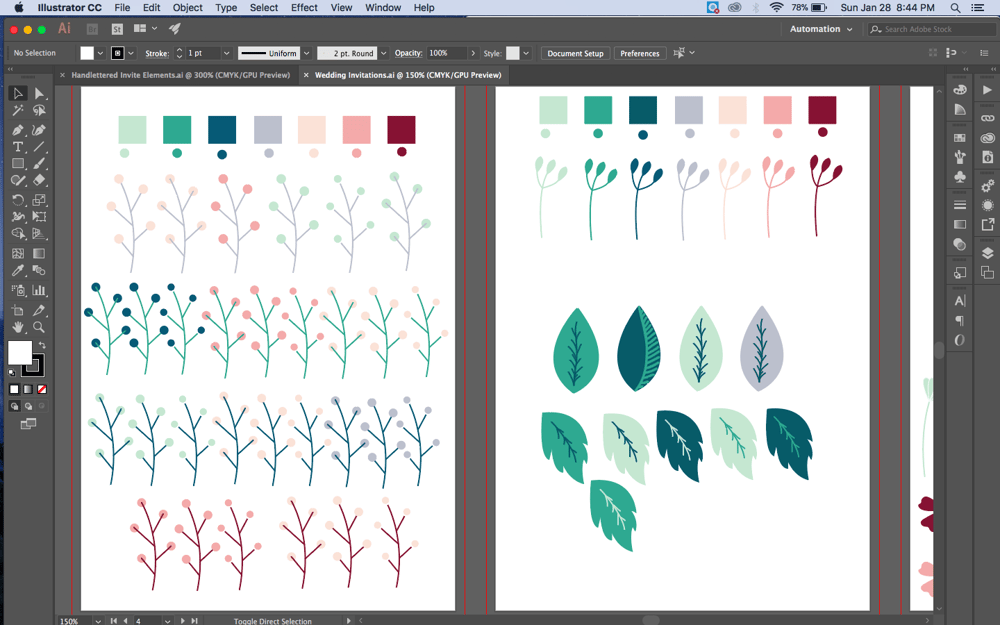Enable Draw Behind mode

28,406
